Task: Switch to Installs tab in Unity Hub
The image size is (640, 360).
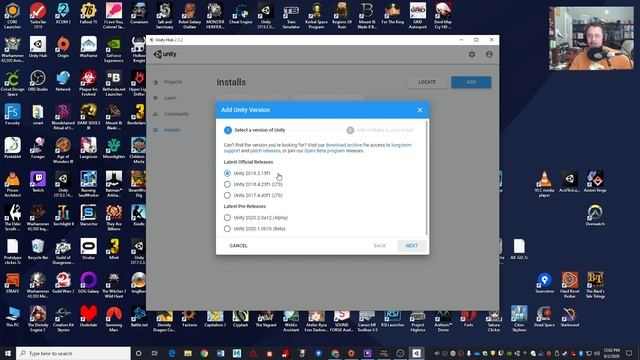Action: (x=172, y=130)
